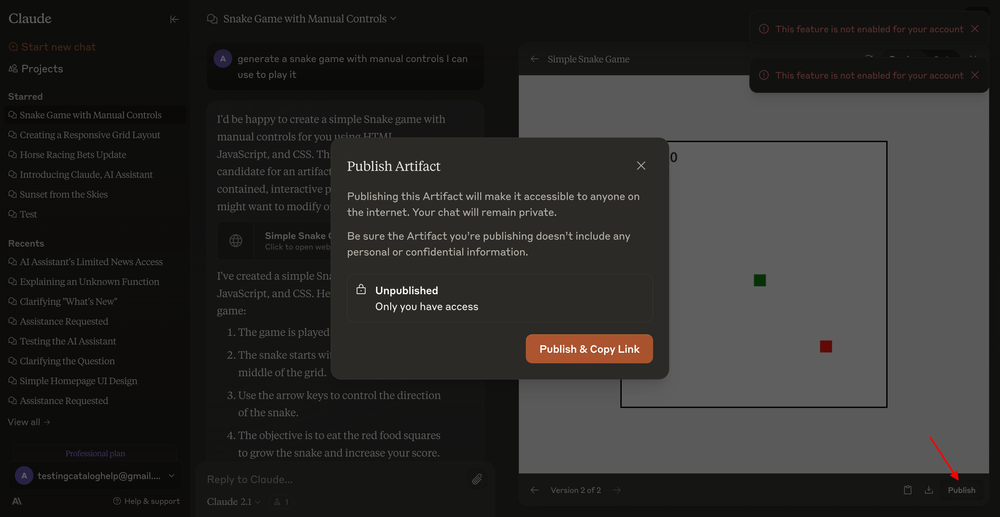Image resolution: width=1000 pixels, height=517 pixels.
Task: Expand the Claude 2.1 model selector
Action: pos(234,502)
